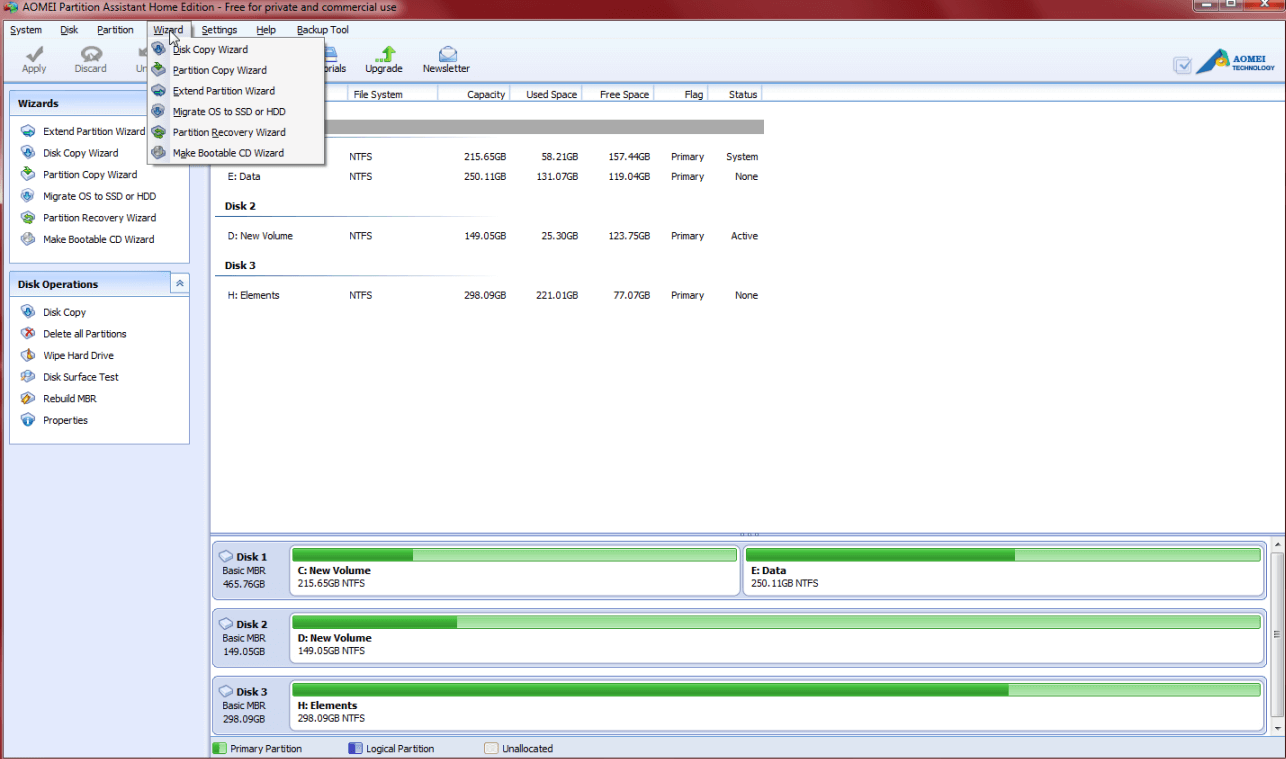Sort by Status column header
Viewport: 1286px width, 759px height.
pos(736,94)
